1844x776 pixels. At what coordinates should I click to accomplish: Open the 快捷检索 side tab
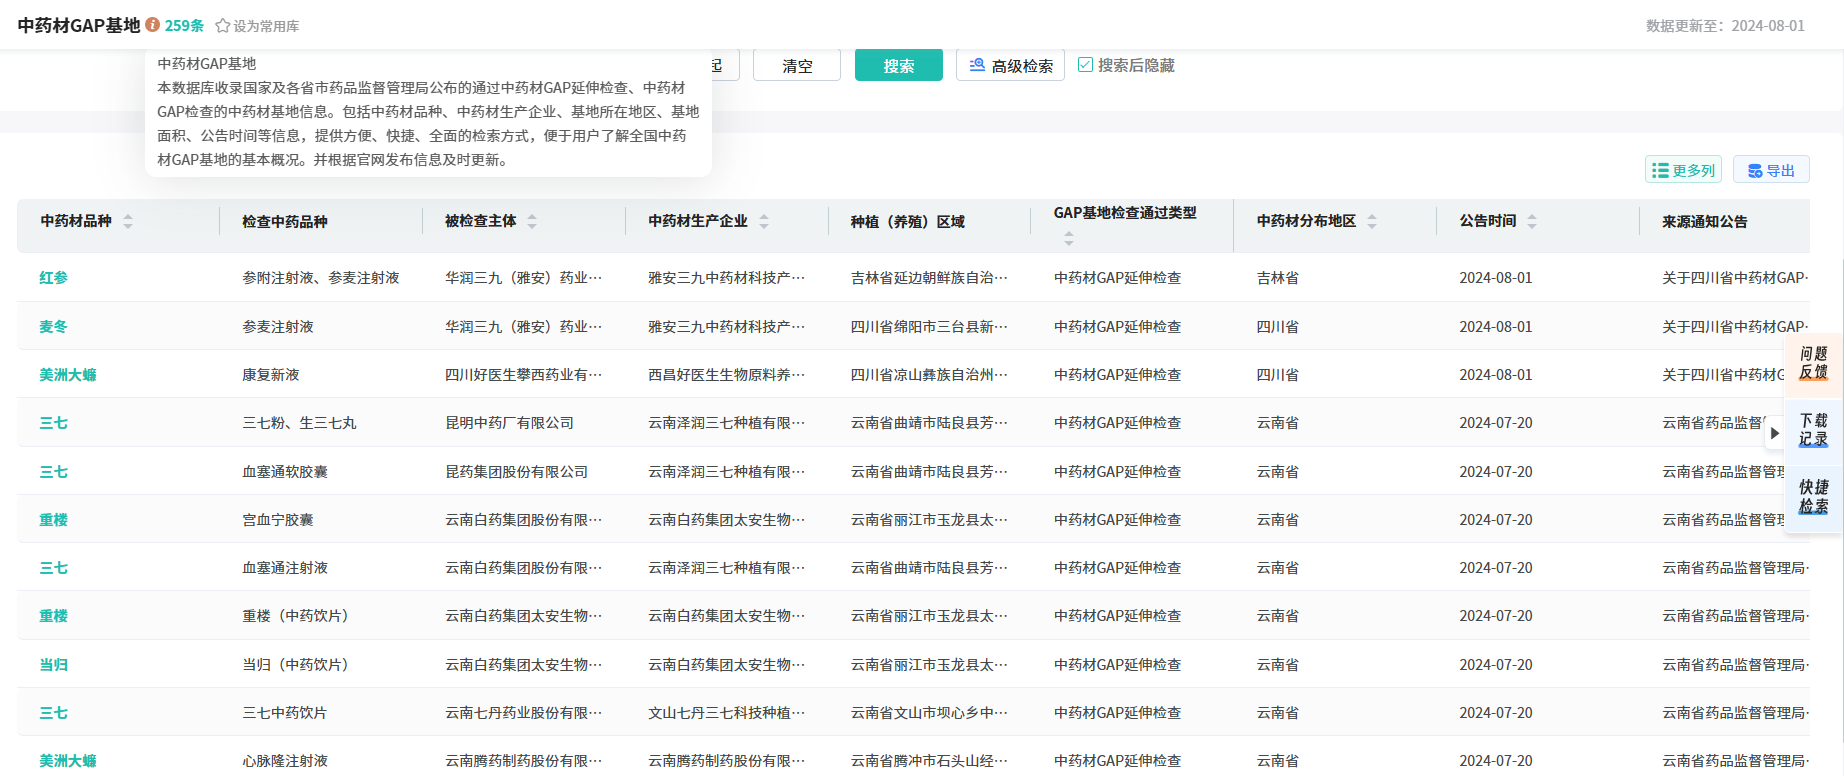click(x=1813, y=497)
